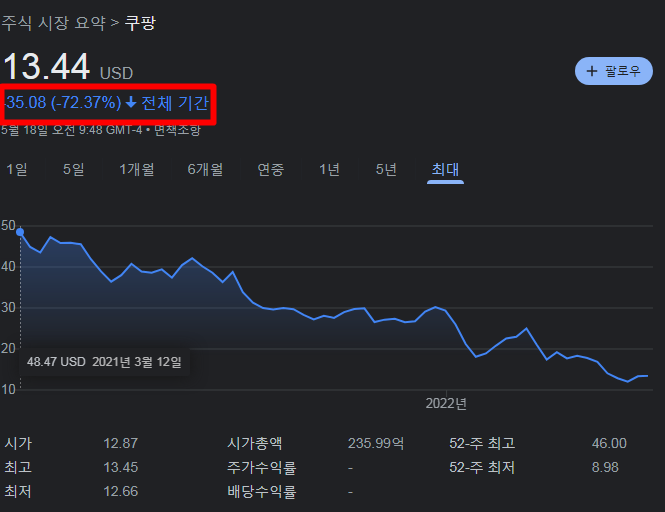
Task: Choose the 연중 range tab
Action: click(x=271, y=169)
